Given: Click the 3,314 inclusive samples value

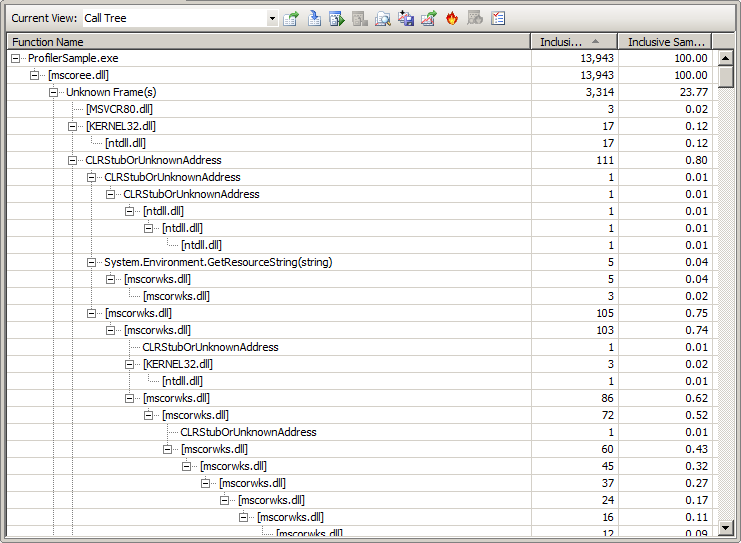Looking at the screenshot, I should [600, 92].
